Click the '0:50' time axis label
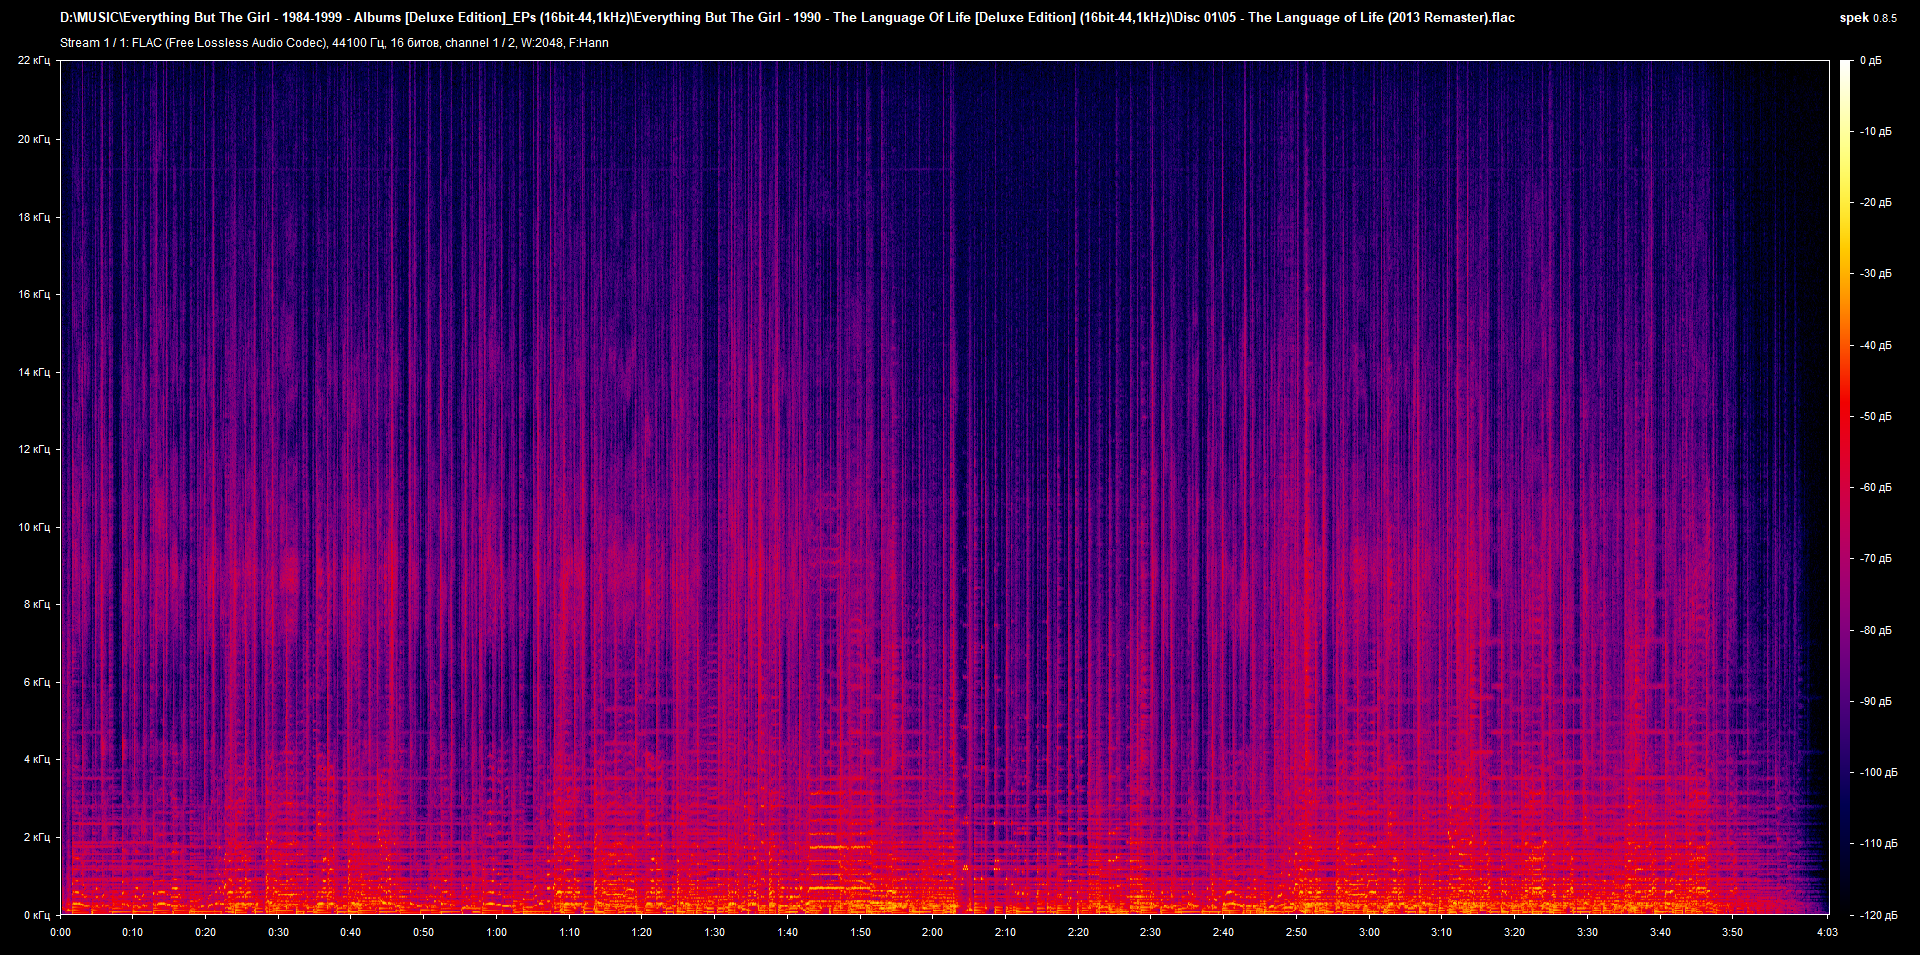Viewport: 1920px width, 955px height. click(424, 932)
